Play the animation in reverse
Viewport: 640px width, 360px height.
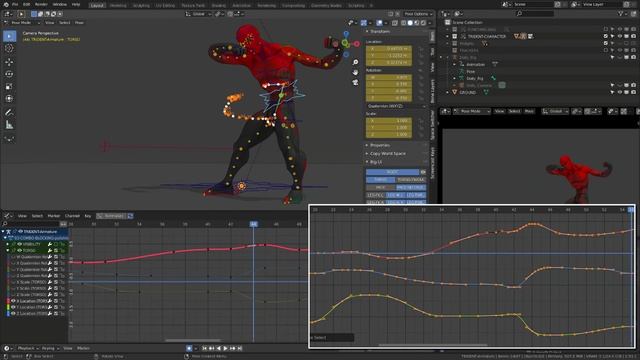[218, 349]
